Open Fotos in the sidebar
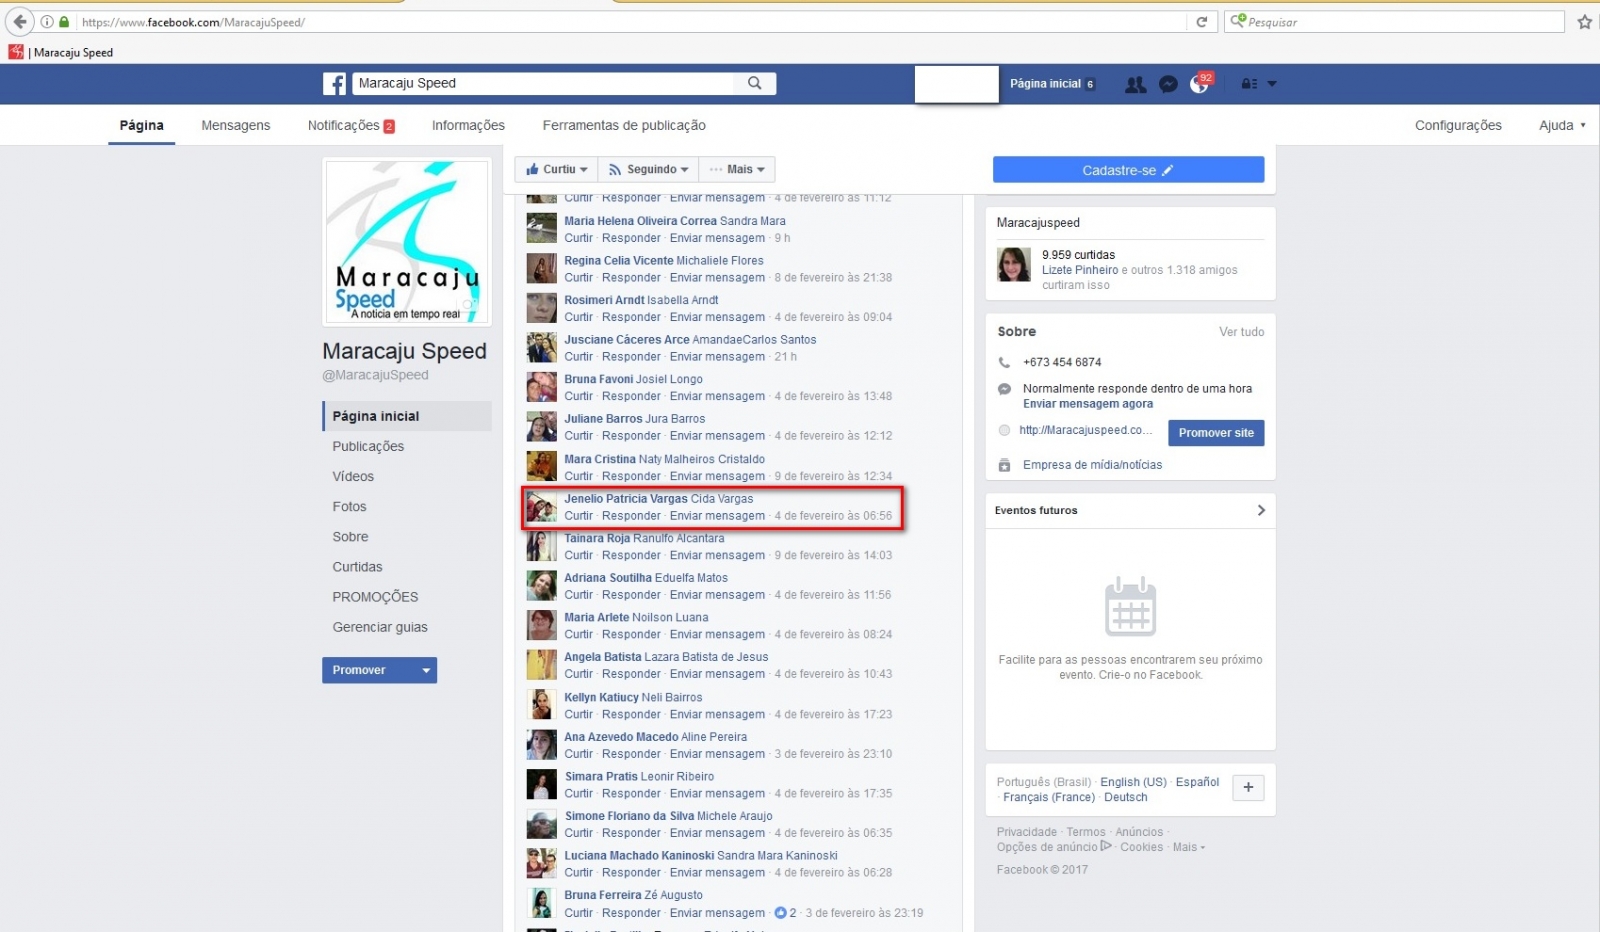Viewport: 1600px width, 932px height. (x=349, y=507)
